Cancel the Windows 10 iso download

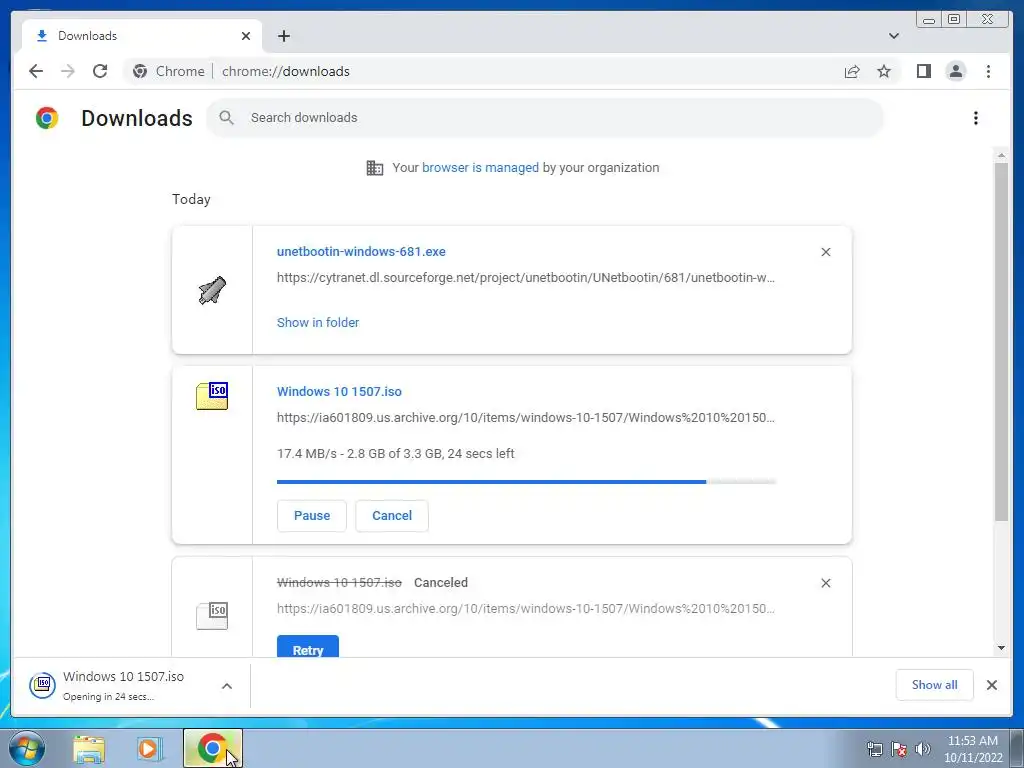point(392,516)
